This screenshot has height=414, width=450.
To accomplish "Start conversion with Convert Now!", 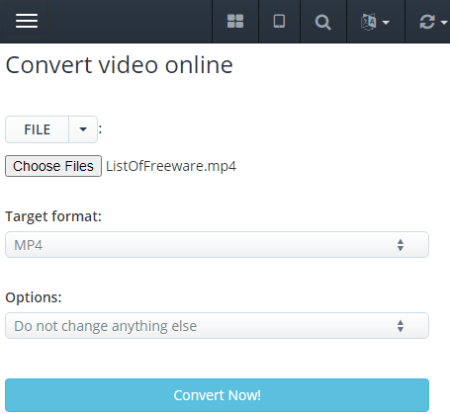I will pos(217,395).
